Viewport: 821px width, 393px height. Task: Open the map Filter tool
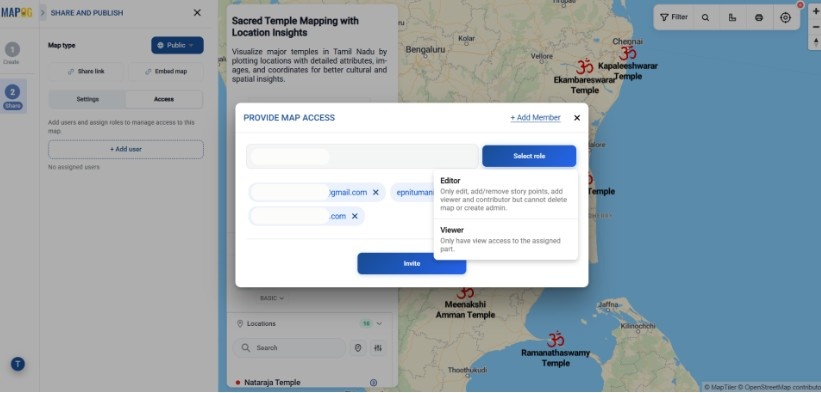pos(674,17)
